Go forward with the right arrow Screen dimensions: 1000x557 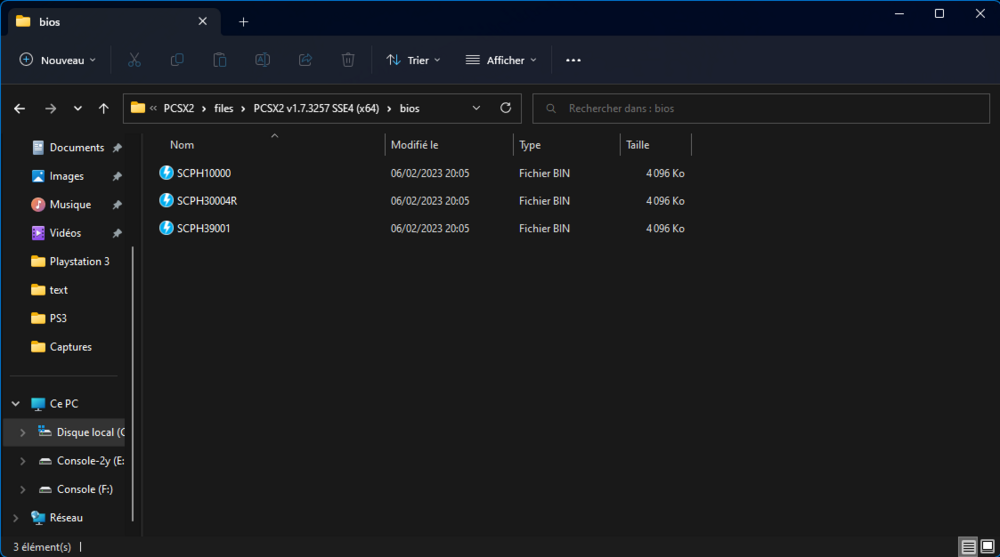[50, 108]
